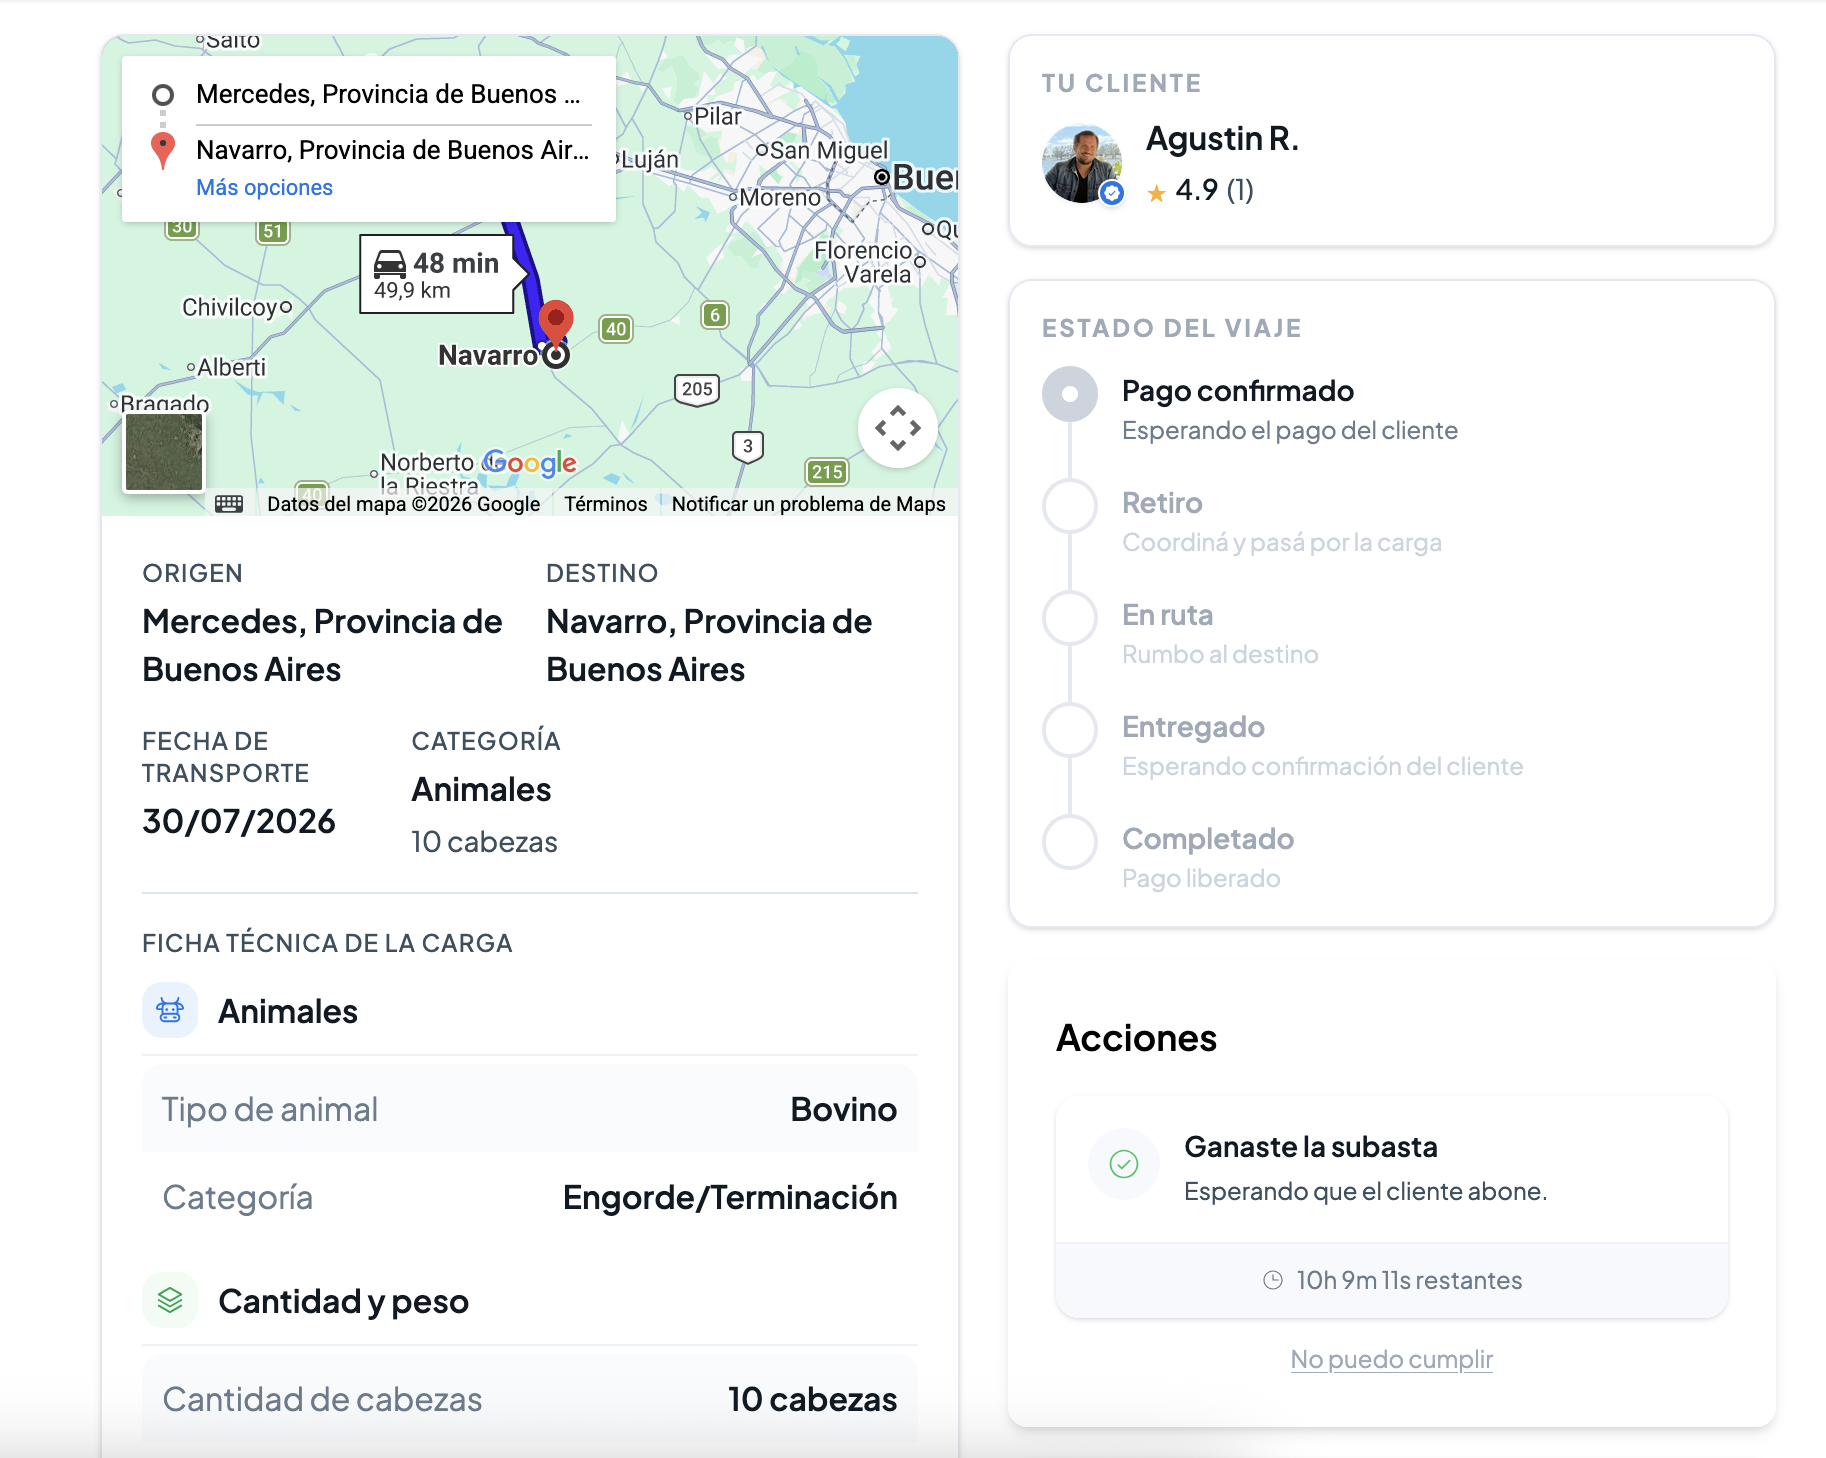Click the '48 min' route duration label

pos(456,263)
